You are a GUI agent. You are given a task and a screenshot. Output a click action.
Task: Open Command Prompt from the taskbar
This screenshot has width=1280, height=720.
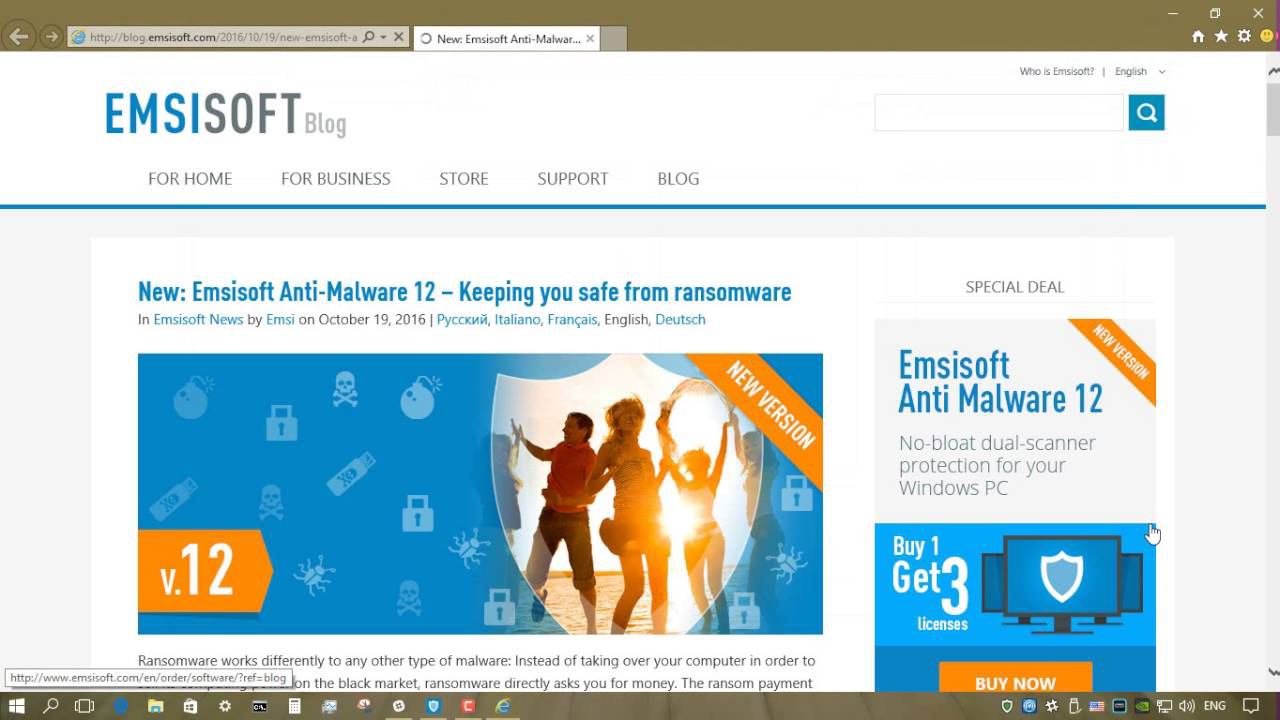(260, 706)
